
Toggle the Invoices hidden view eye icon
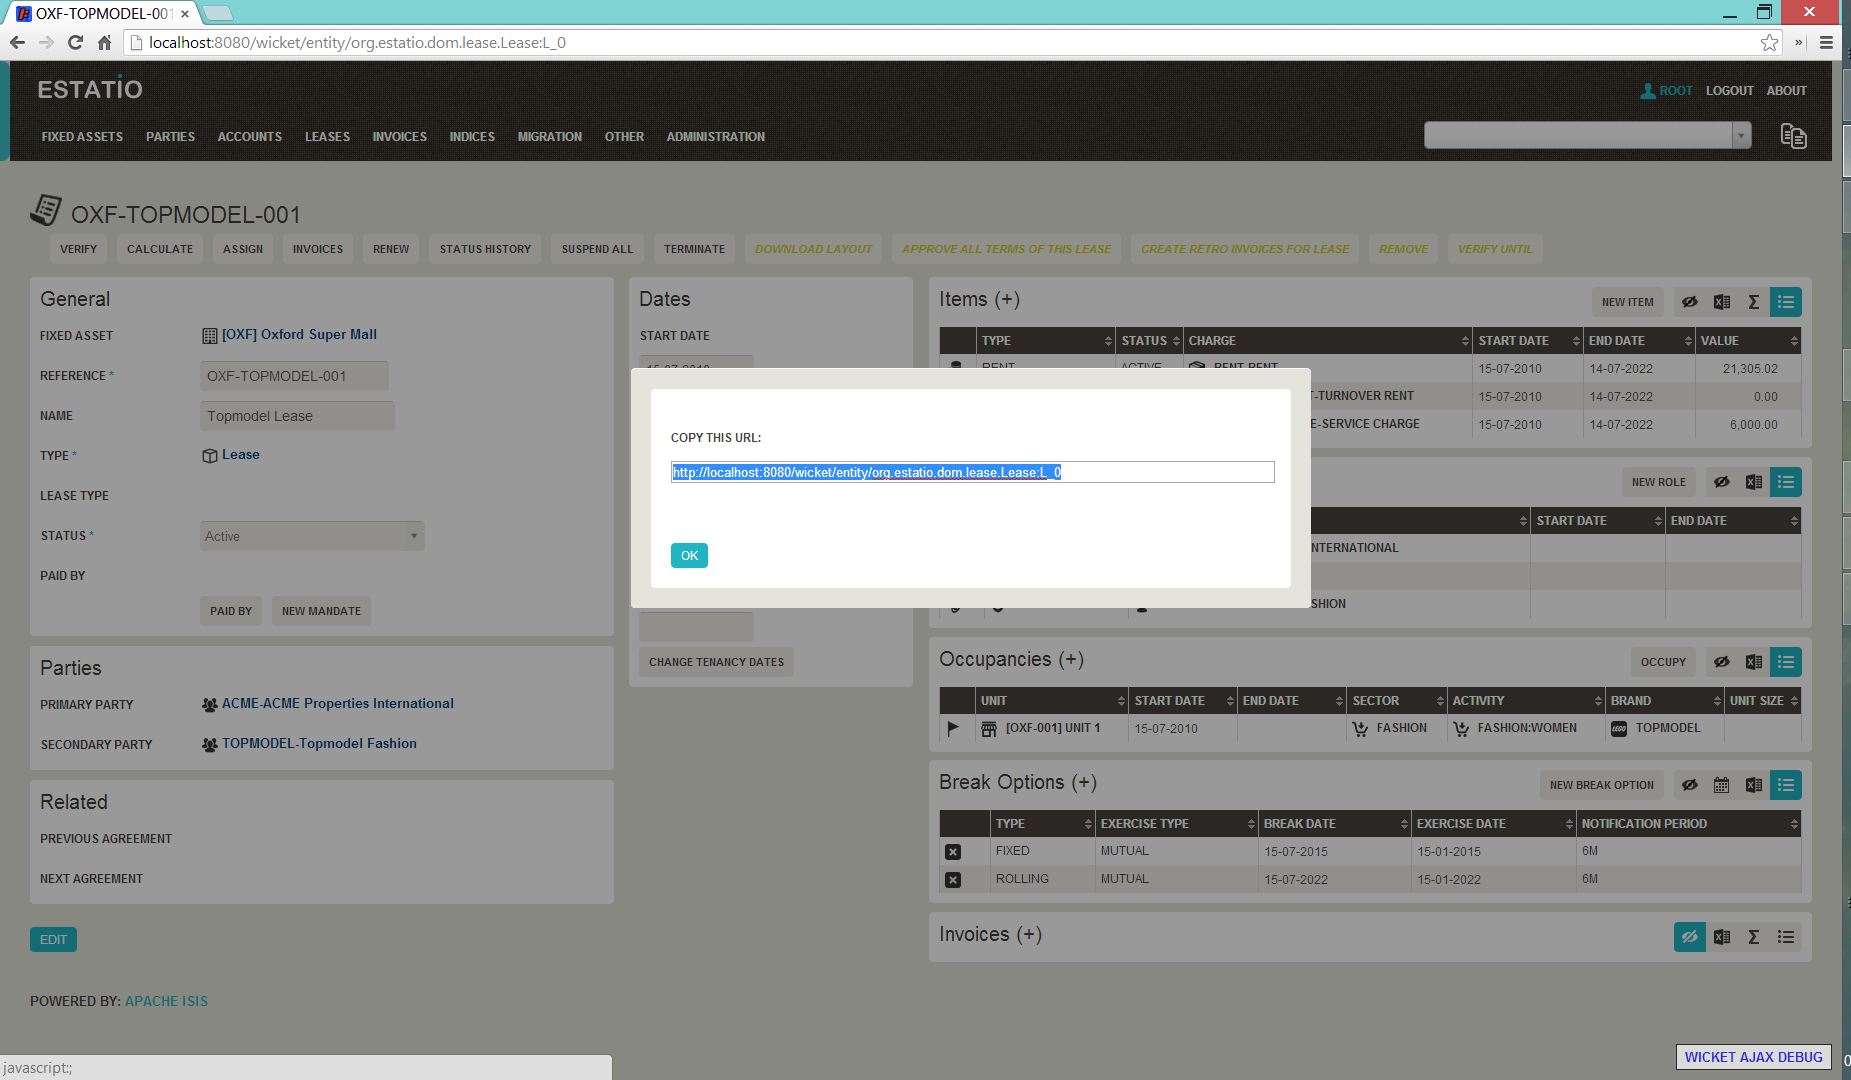pyautogui.click(x=1690, y=937)
